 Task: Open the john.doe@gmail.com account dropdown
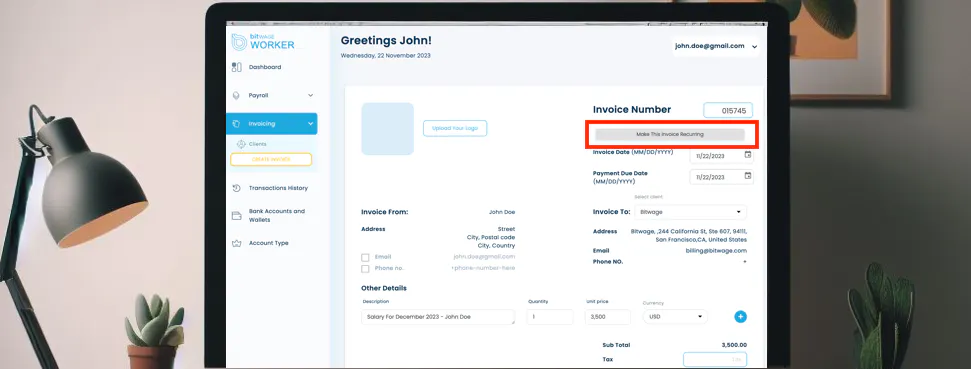pyautogui.click(x=716, y=46)
